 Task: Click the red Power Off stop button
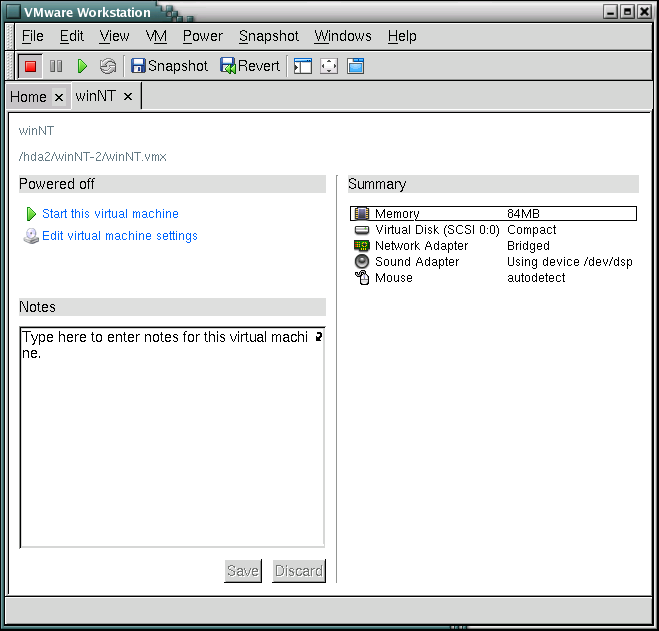30,66
